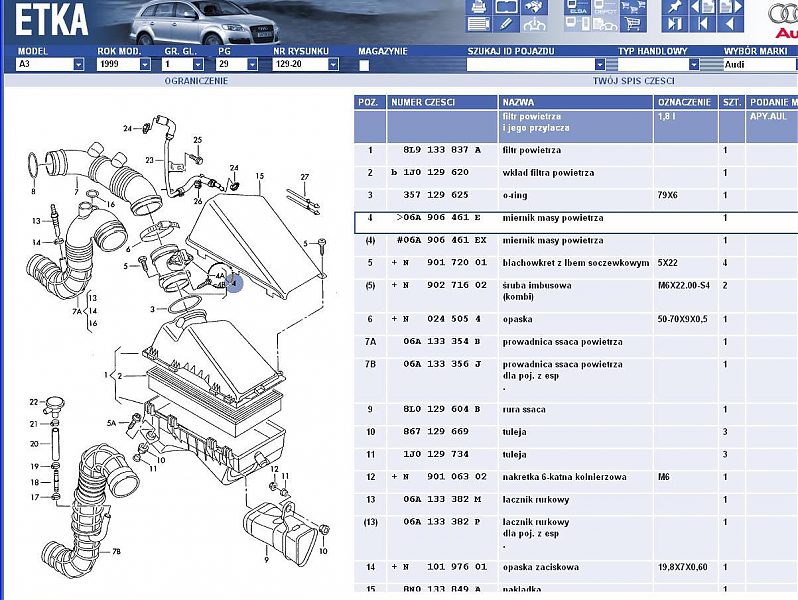Click the greyed car-with-arrow icon
The height and width of the screenshot is (600, 798).
tap(534, 23)
